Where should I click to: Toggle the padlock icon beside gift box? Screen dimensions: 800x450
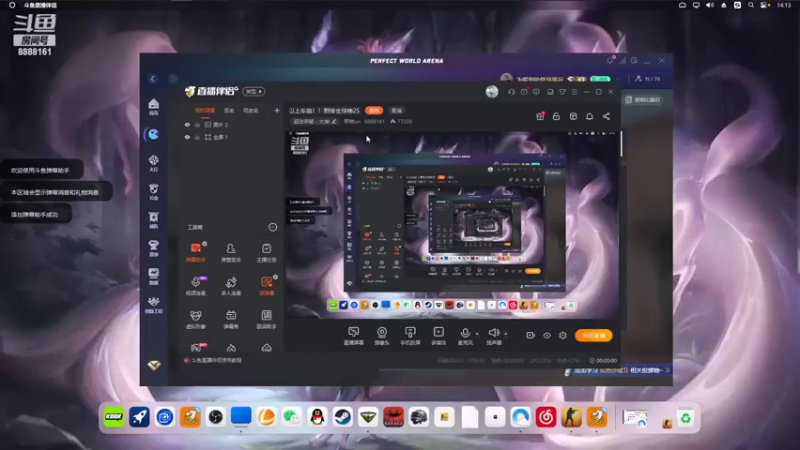pyautogui.click(x=556, y=116)
